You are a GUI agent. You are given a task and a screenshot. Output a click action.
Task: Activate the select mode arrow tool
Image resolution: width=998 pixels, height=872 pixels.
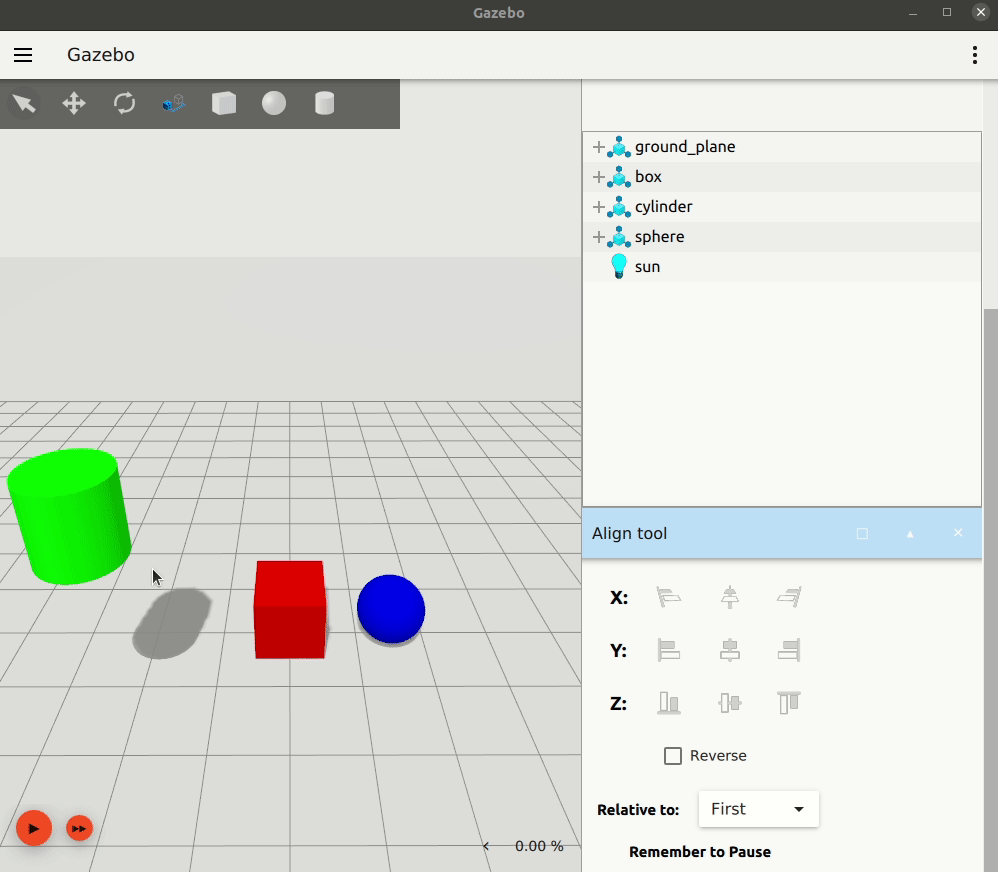(x=24, y=103)
